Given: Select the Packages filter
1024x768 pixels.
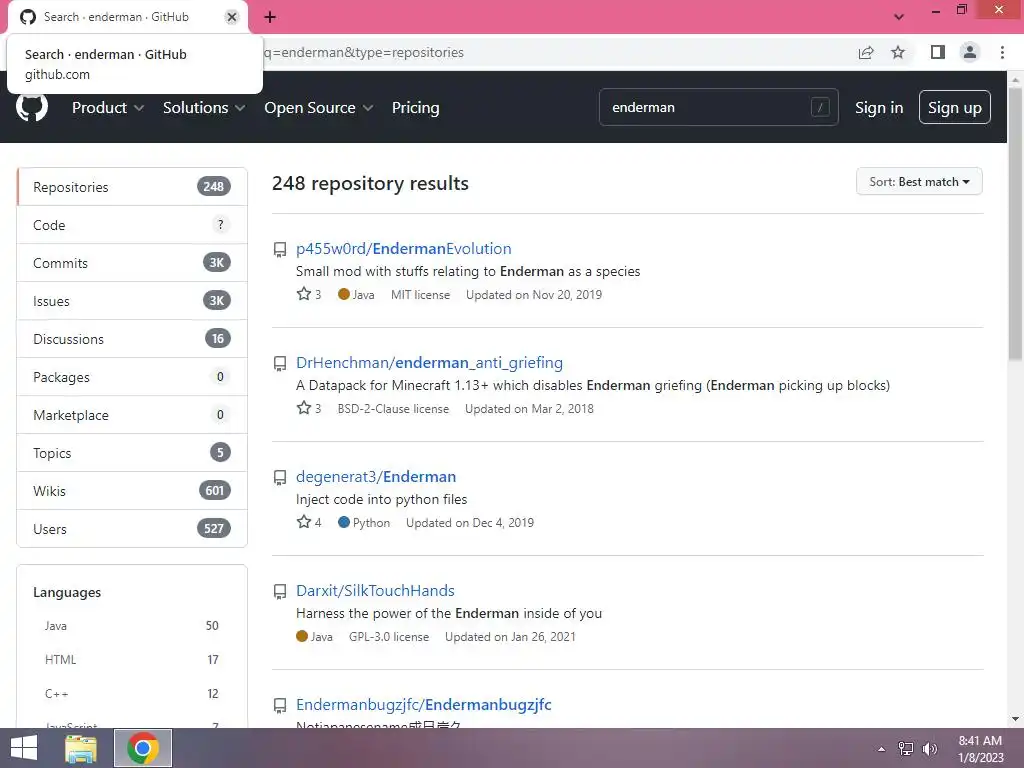Looking at the screenshot, I should click(x=132, y=377).
